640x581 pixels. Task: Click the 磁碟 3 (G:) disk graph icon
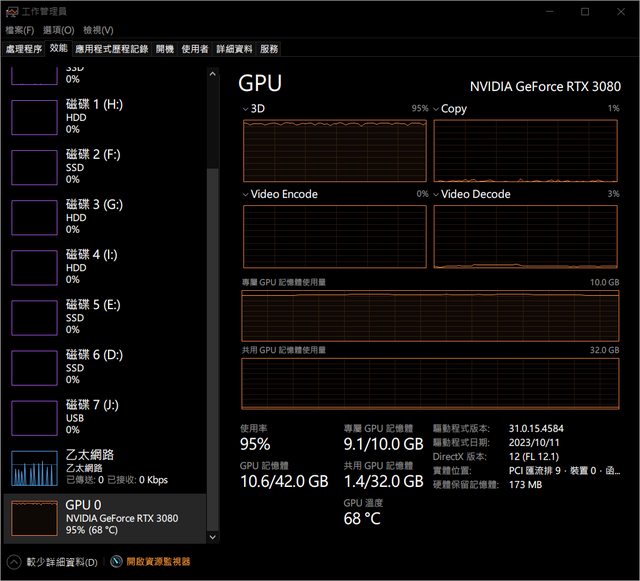pyautogui.click(x=34, y=217)
